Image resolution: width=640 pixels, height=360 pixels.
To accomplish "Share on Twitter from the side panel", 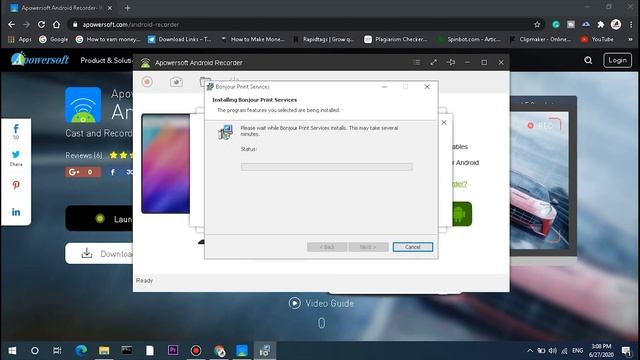I will [16, 158].
